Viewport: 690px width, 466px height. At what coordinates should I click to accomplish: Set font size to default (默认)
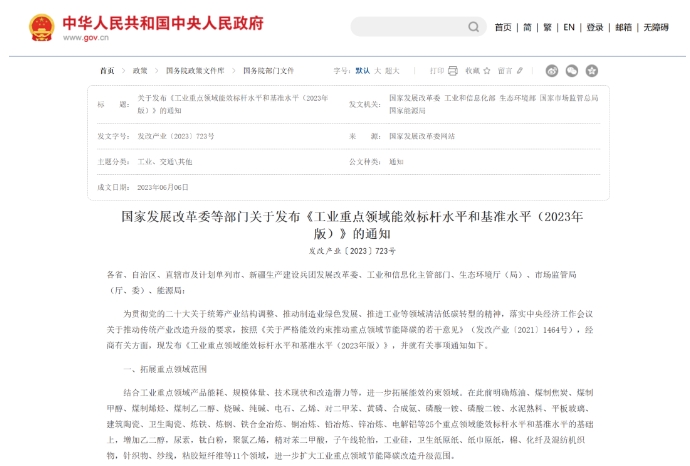[363, 71]
